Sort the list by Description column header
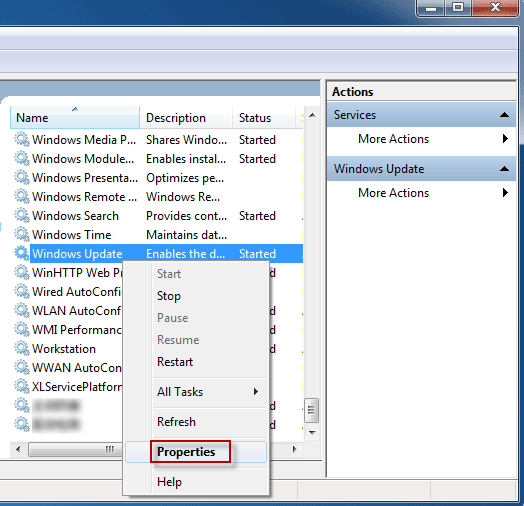Viewport: 524px width, 506px height. click(x=186, y=118)
